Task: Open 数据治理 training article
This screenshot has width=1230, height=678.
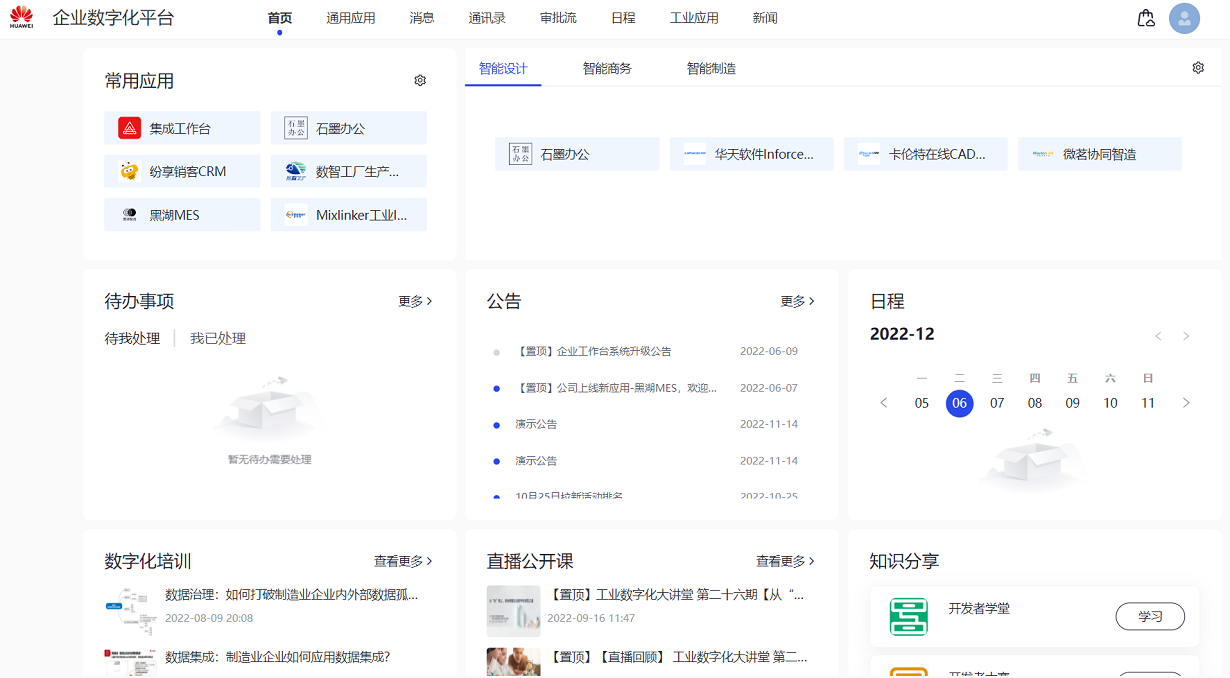Action: tap(291, 594)
